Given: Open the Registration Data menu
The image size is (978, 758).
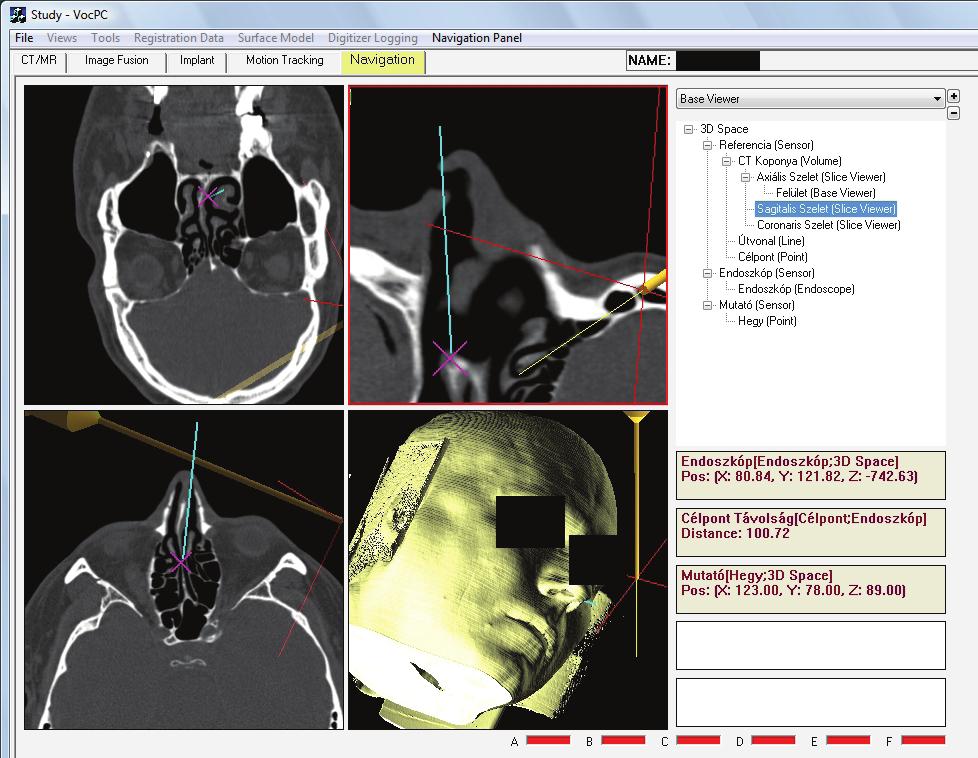Looking at the screenshot, I should (x=178, y=37).
